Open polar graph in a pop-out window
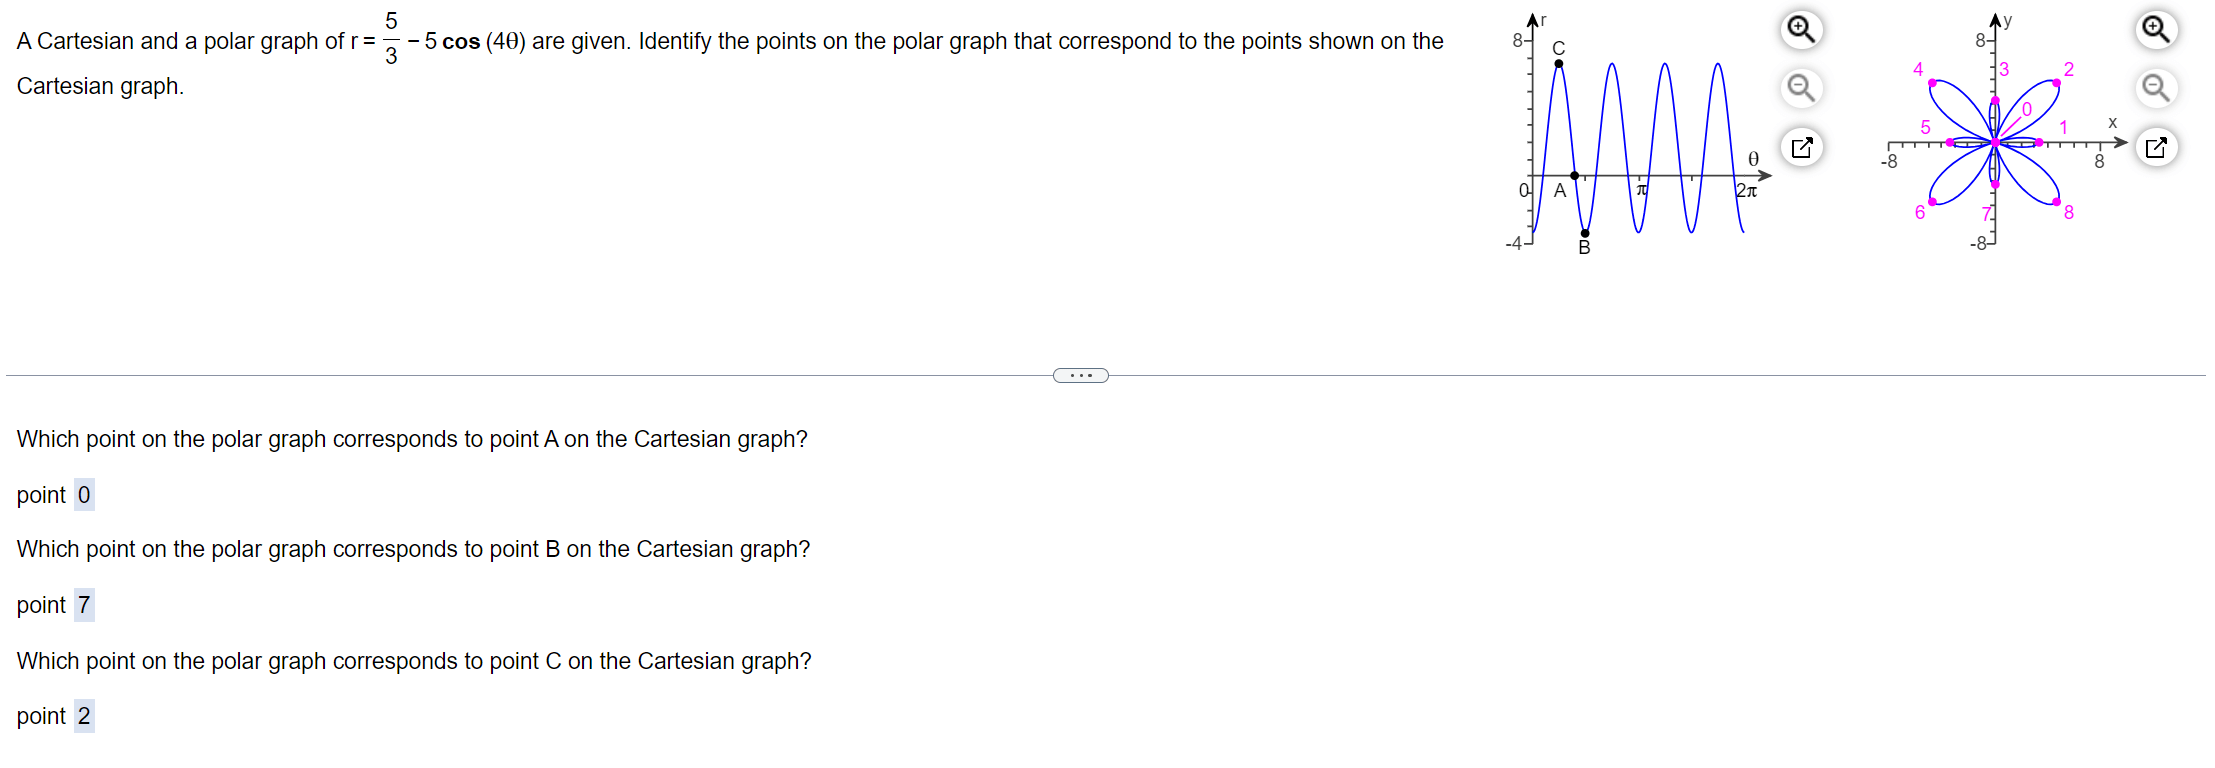Image resolution: width=2215 pixels, height=768 pixels. 2156,148
